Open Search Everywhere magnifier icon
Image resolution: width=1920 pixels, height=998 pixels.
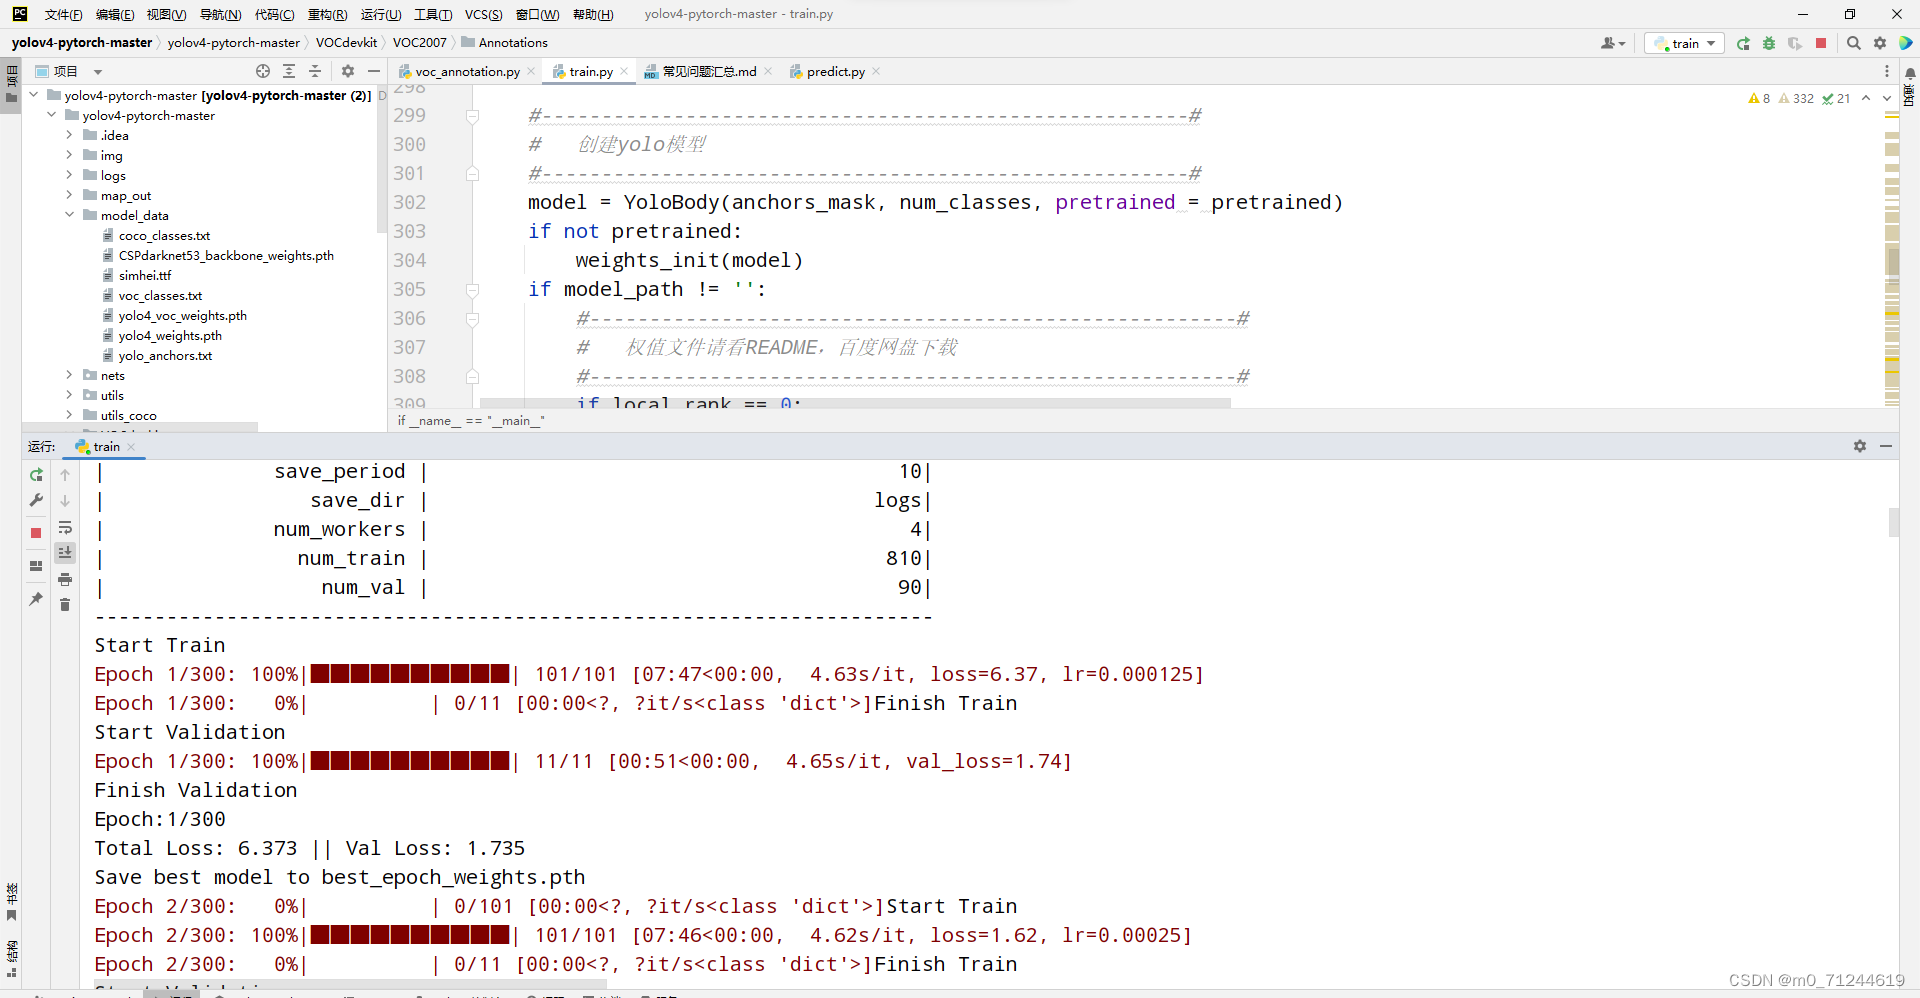[x=1853, y=43]
